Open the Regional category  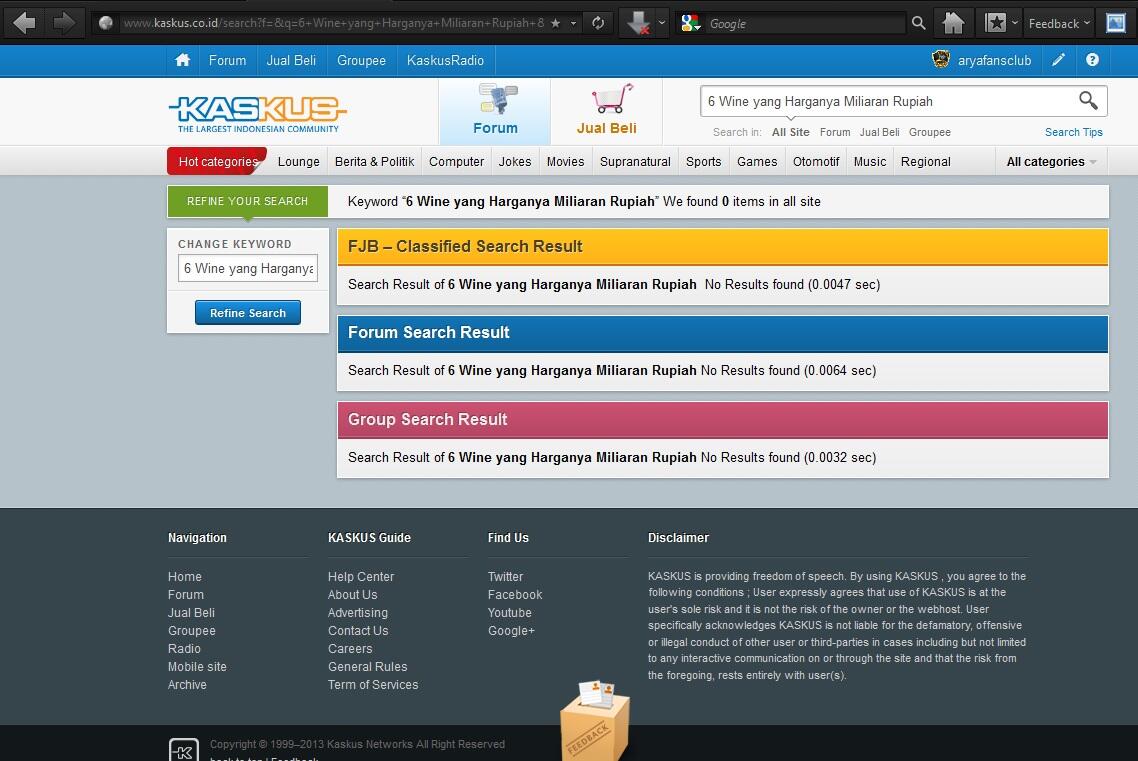(x=925, y=162)
